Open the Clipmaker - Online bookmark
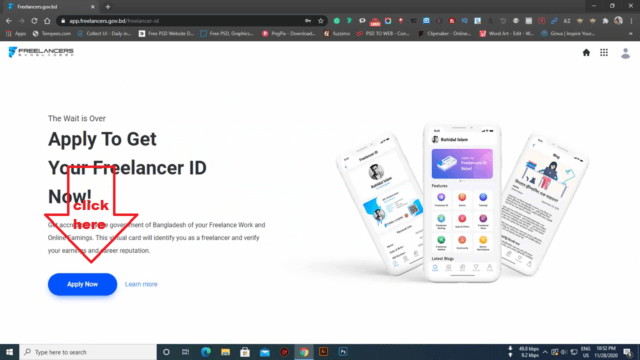 point(444,33)
